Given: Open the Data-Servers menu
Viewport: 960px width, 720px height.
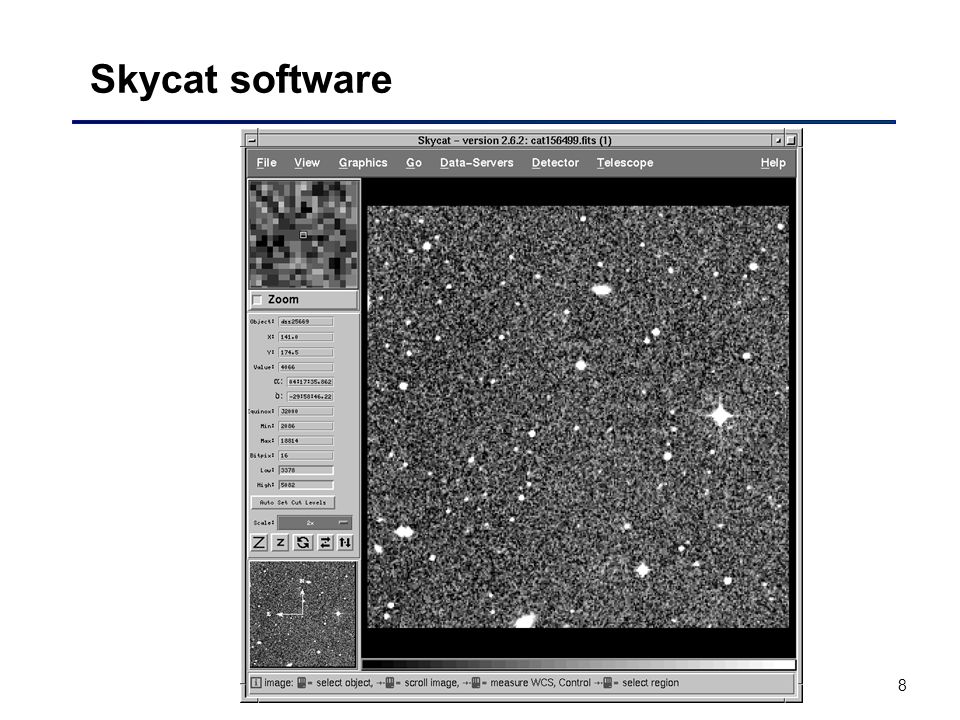Looking at the screenshot, I should click(x=476, y=163).
